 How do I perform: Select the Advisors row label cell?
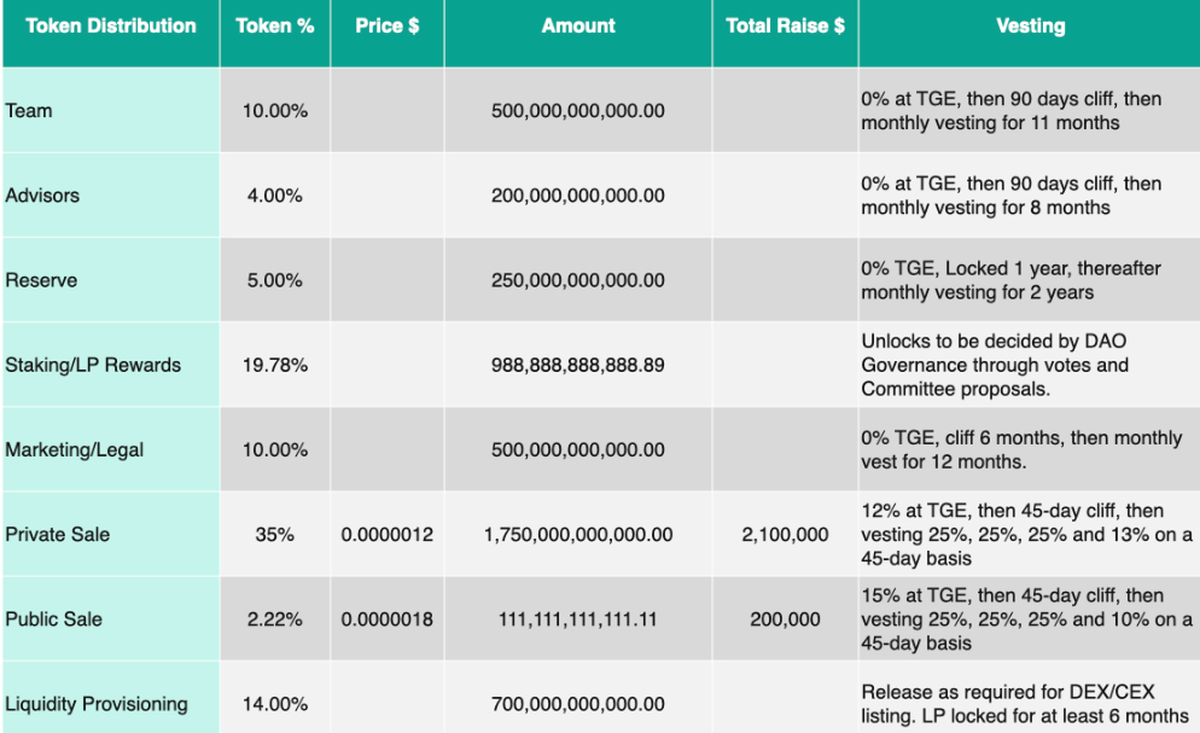pyautogui.click(x=42, y=196)
